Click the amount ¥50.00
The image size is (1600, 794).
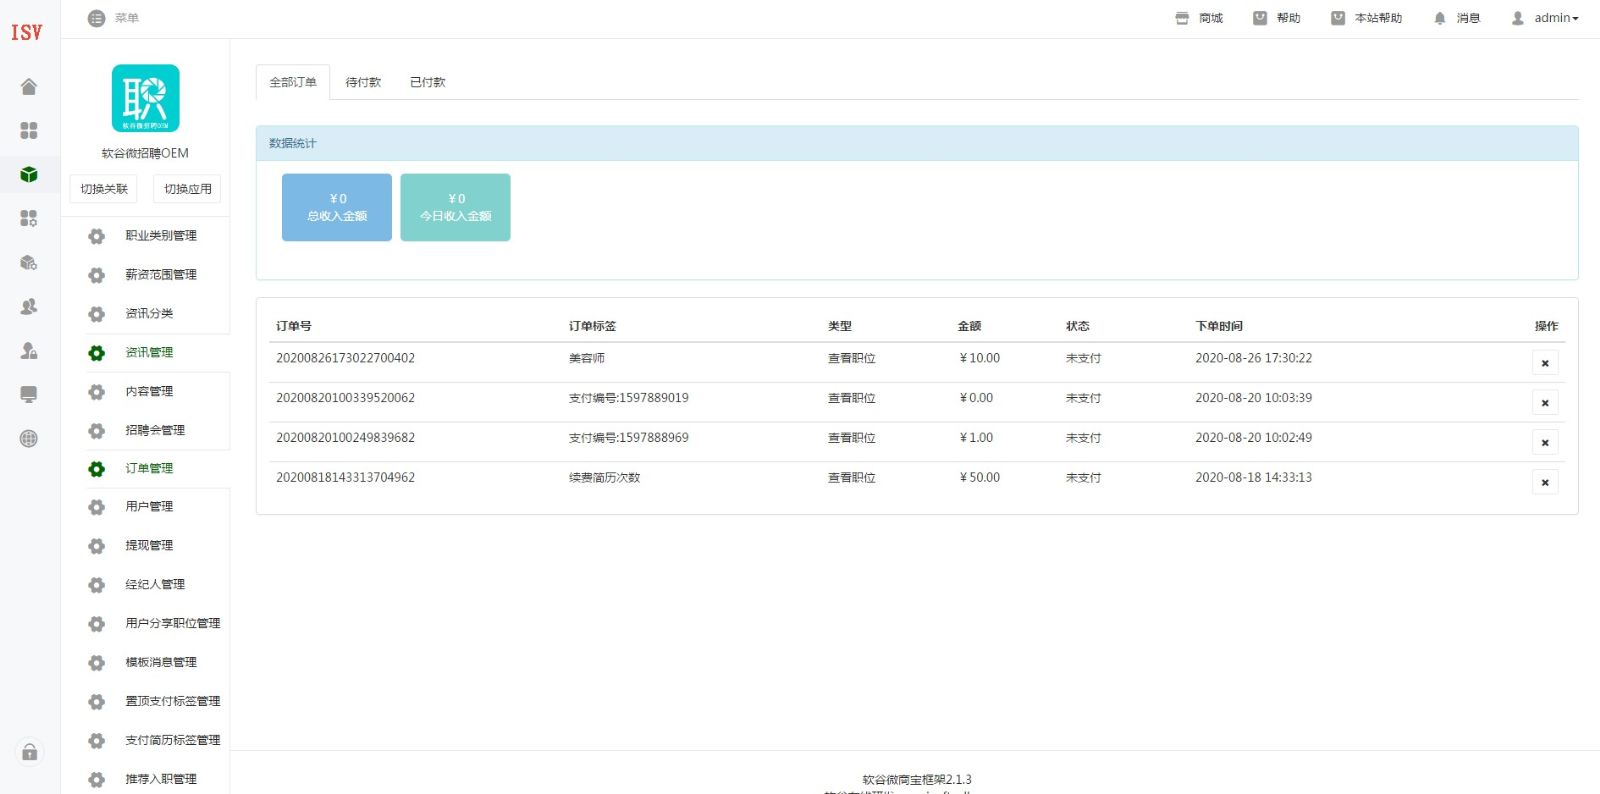(x=980, y=478)
